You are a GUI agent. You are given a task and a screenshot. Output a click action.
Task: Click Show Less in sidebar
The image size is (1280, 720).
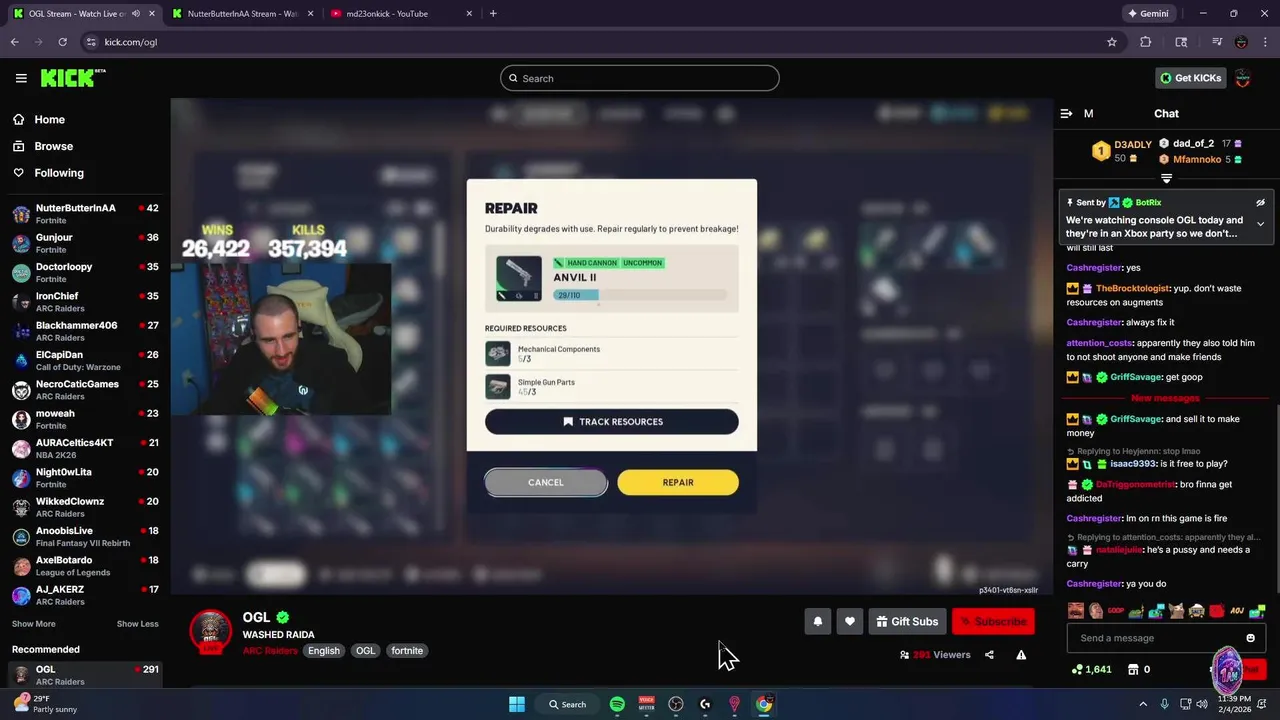coord(137,624)
